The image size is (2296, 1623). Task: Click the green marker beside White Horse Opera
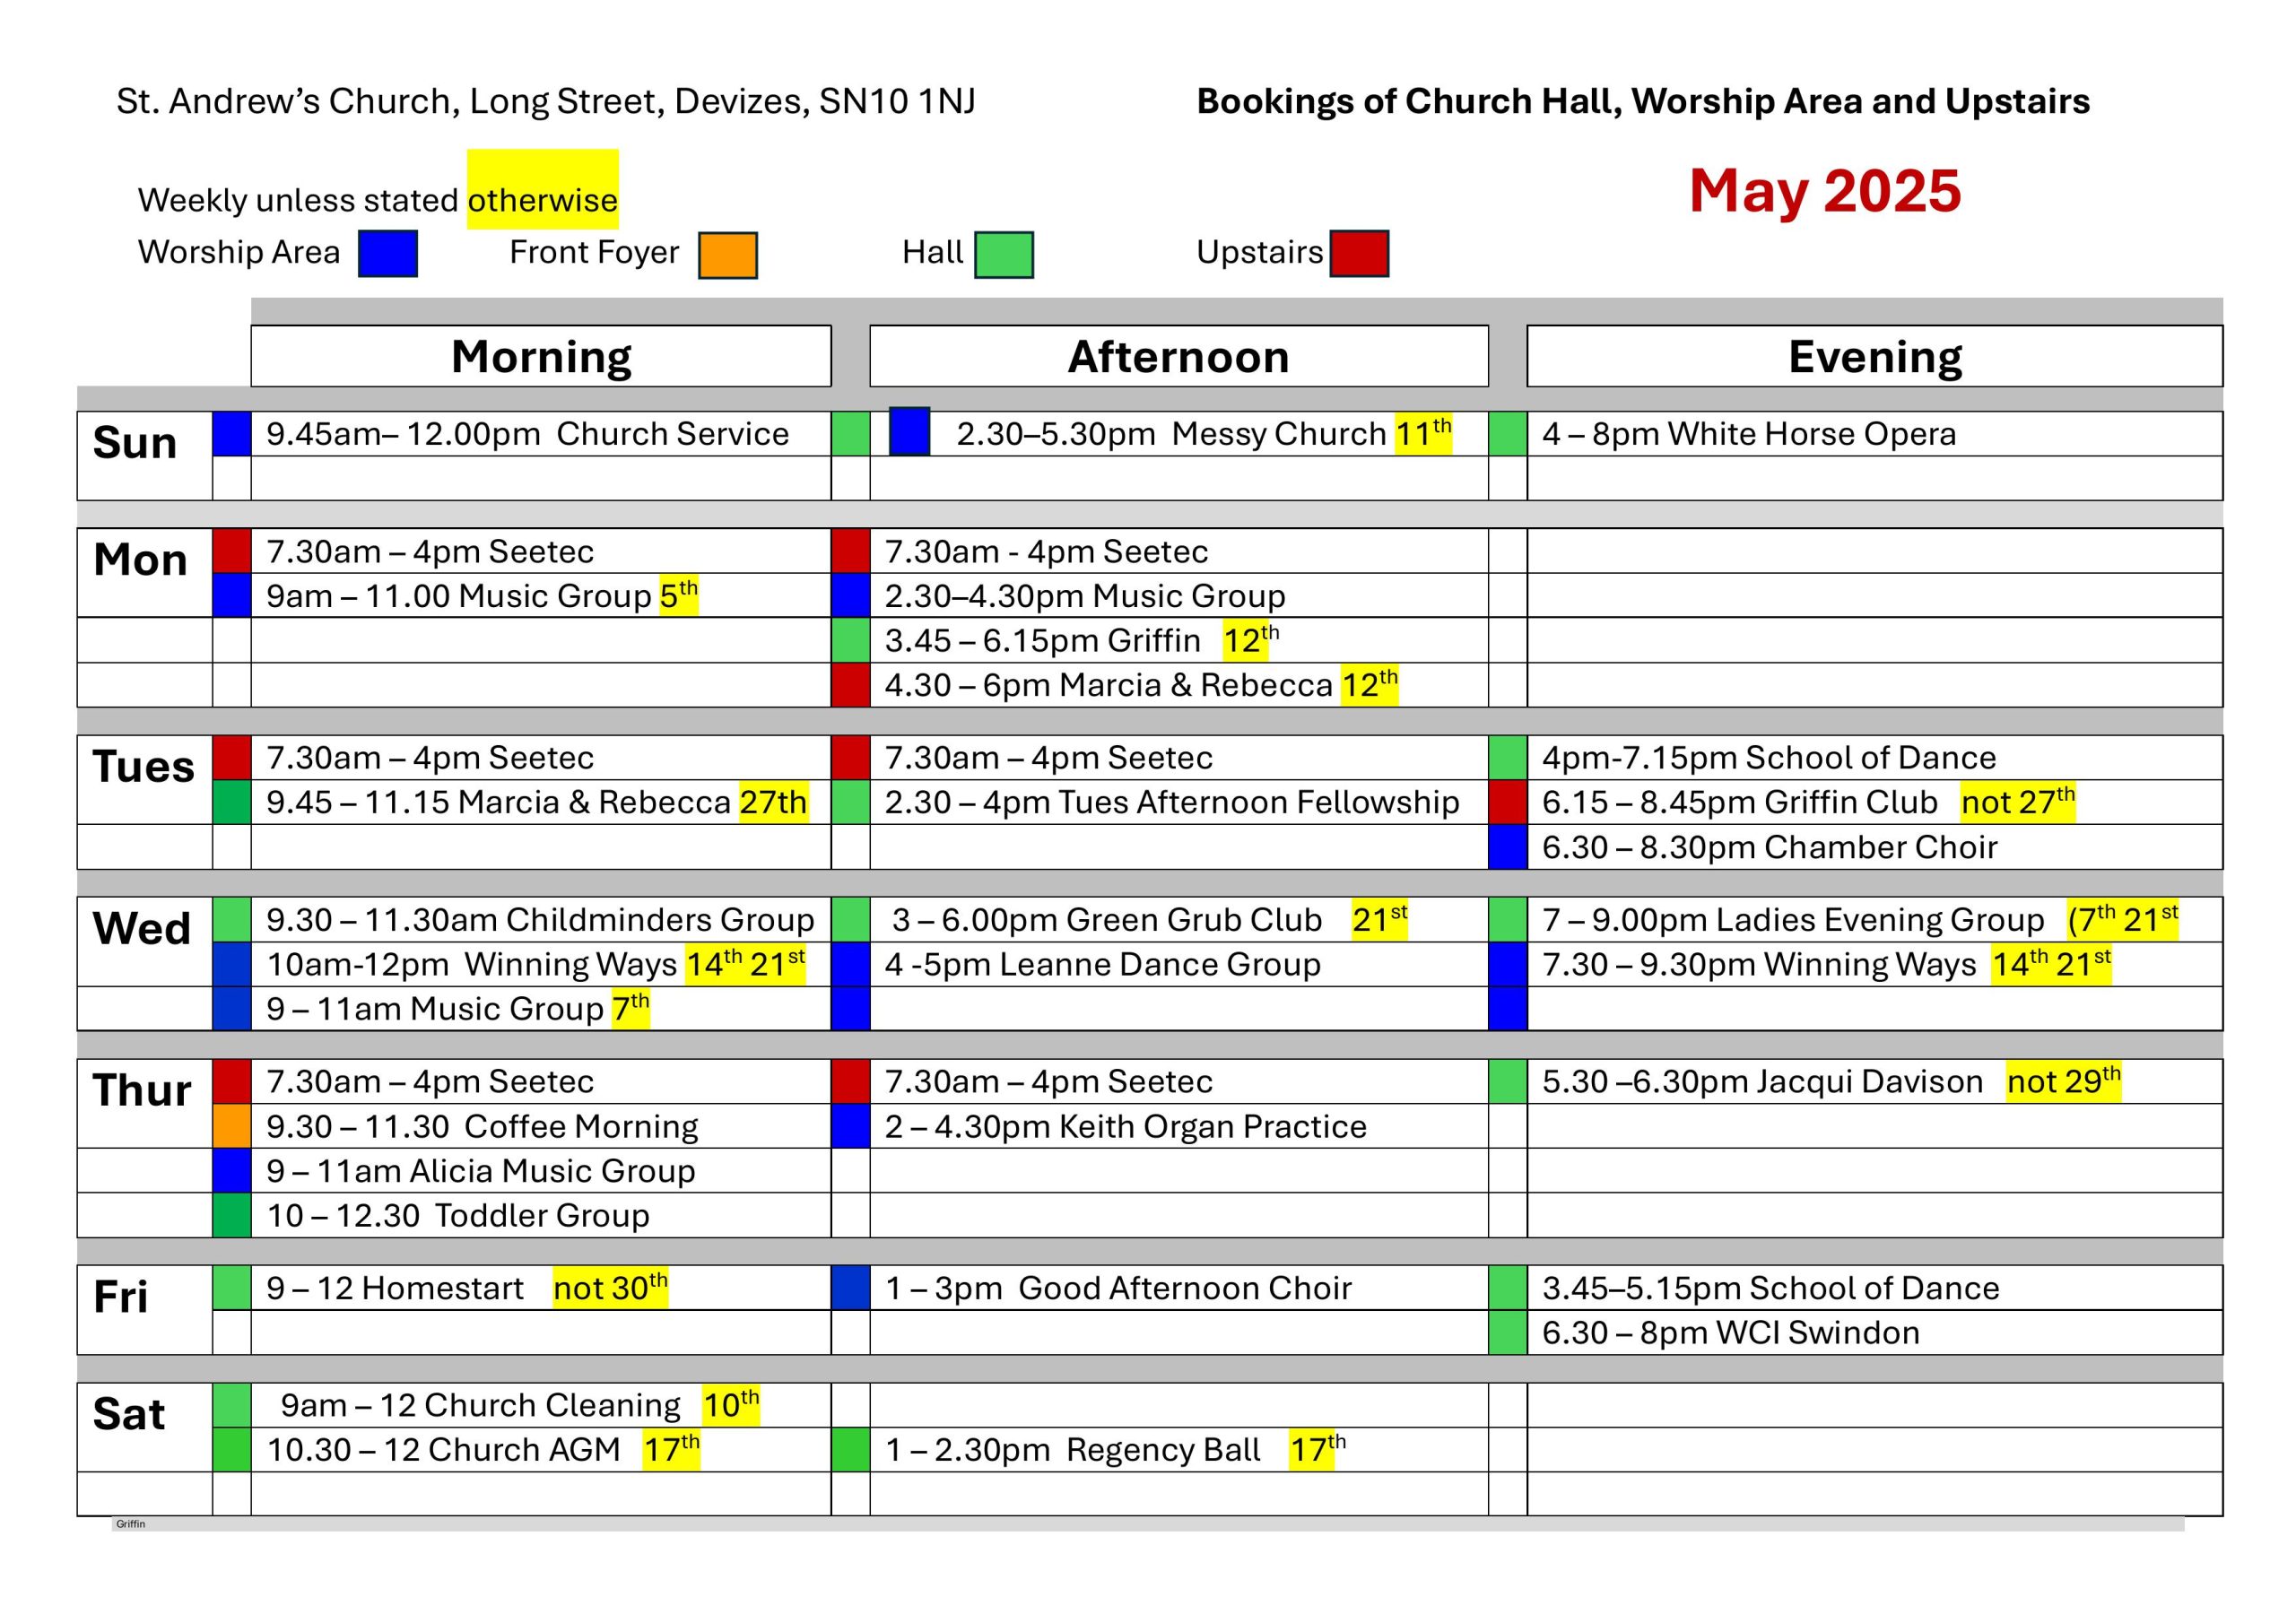click(x=1508, y=434)
